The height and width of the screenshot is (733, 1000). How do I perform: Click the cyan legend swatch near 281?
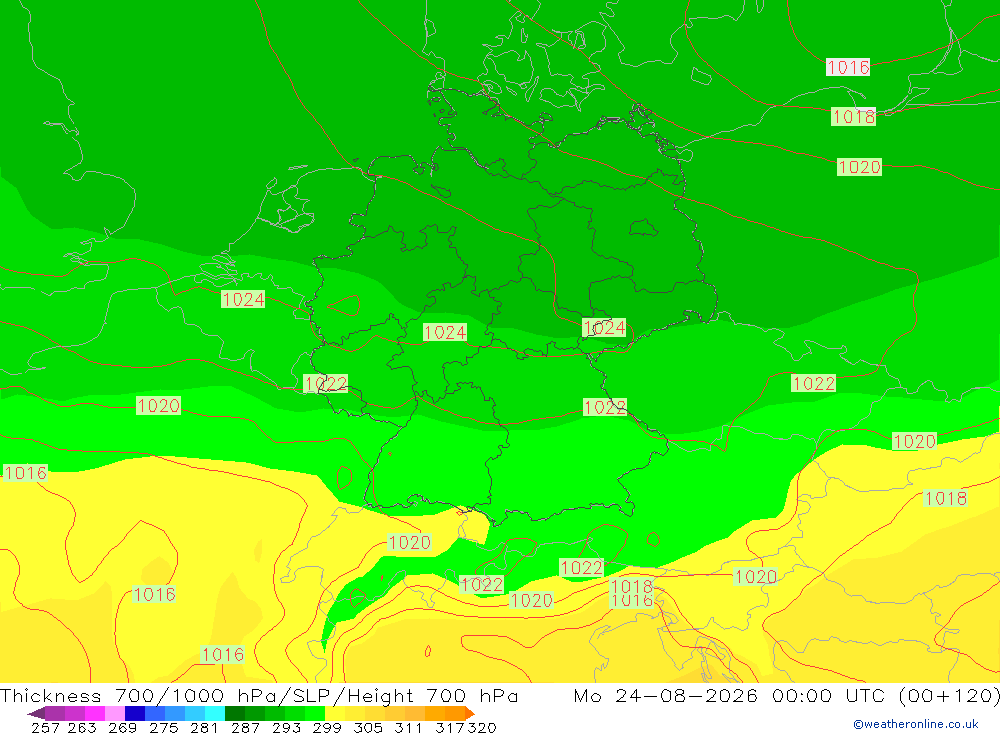(x=215, y=713)
